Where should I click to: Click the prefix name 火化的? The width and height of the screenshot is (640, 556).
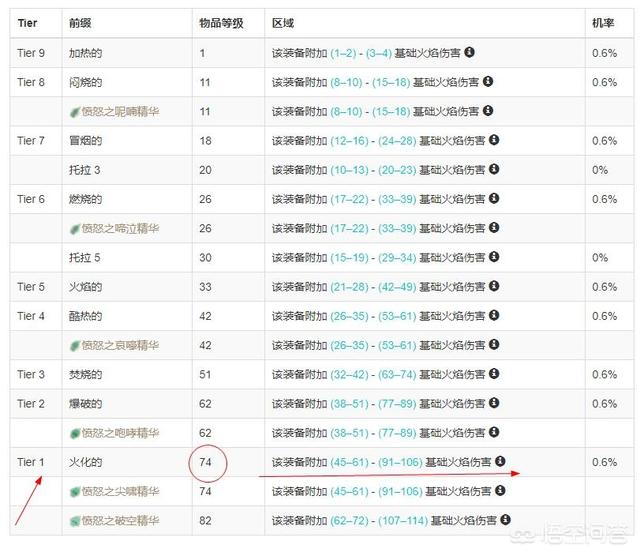click(85, 463)
